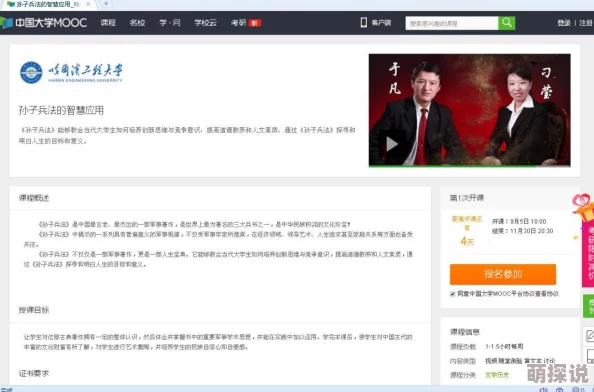Toggle the 同意中国大学MOOC平台协议 checkbox
Screen dimensions: 594x392
[x=452, y=294]
